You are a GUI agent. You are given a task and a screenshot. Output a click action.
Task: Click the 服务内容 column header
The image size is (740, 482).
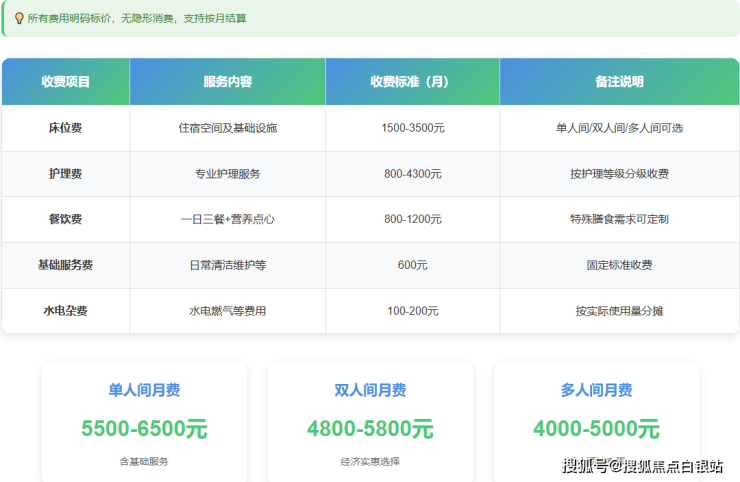pyautogui.click(x=227, y=82)
